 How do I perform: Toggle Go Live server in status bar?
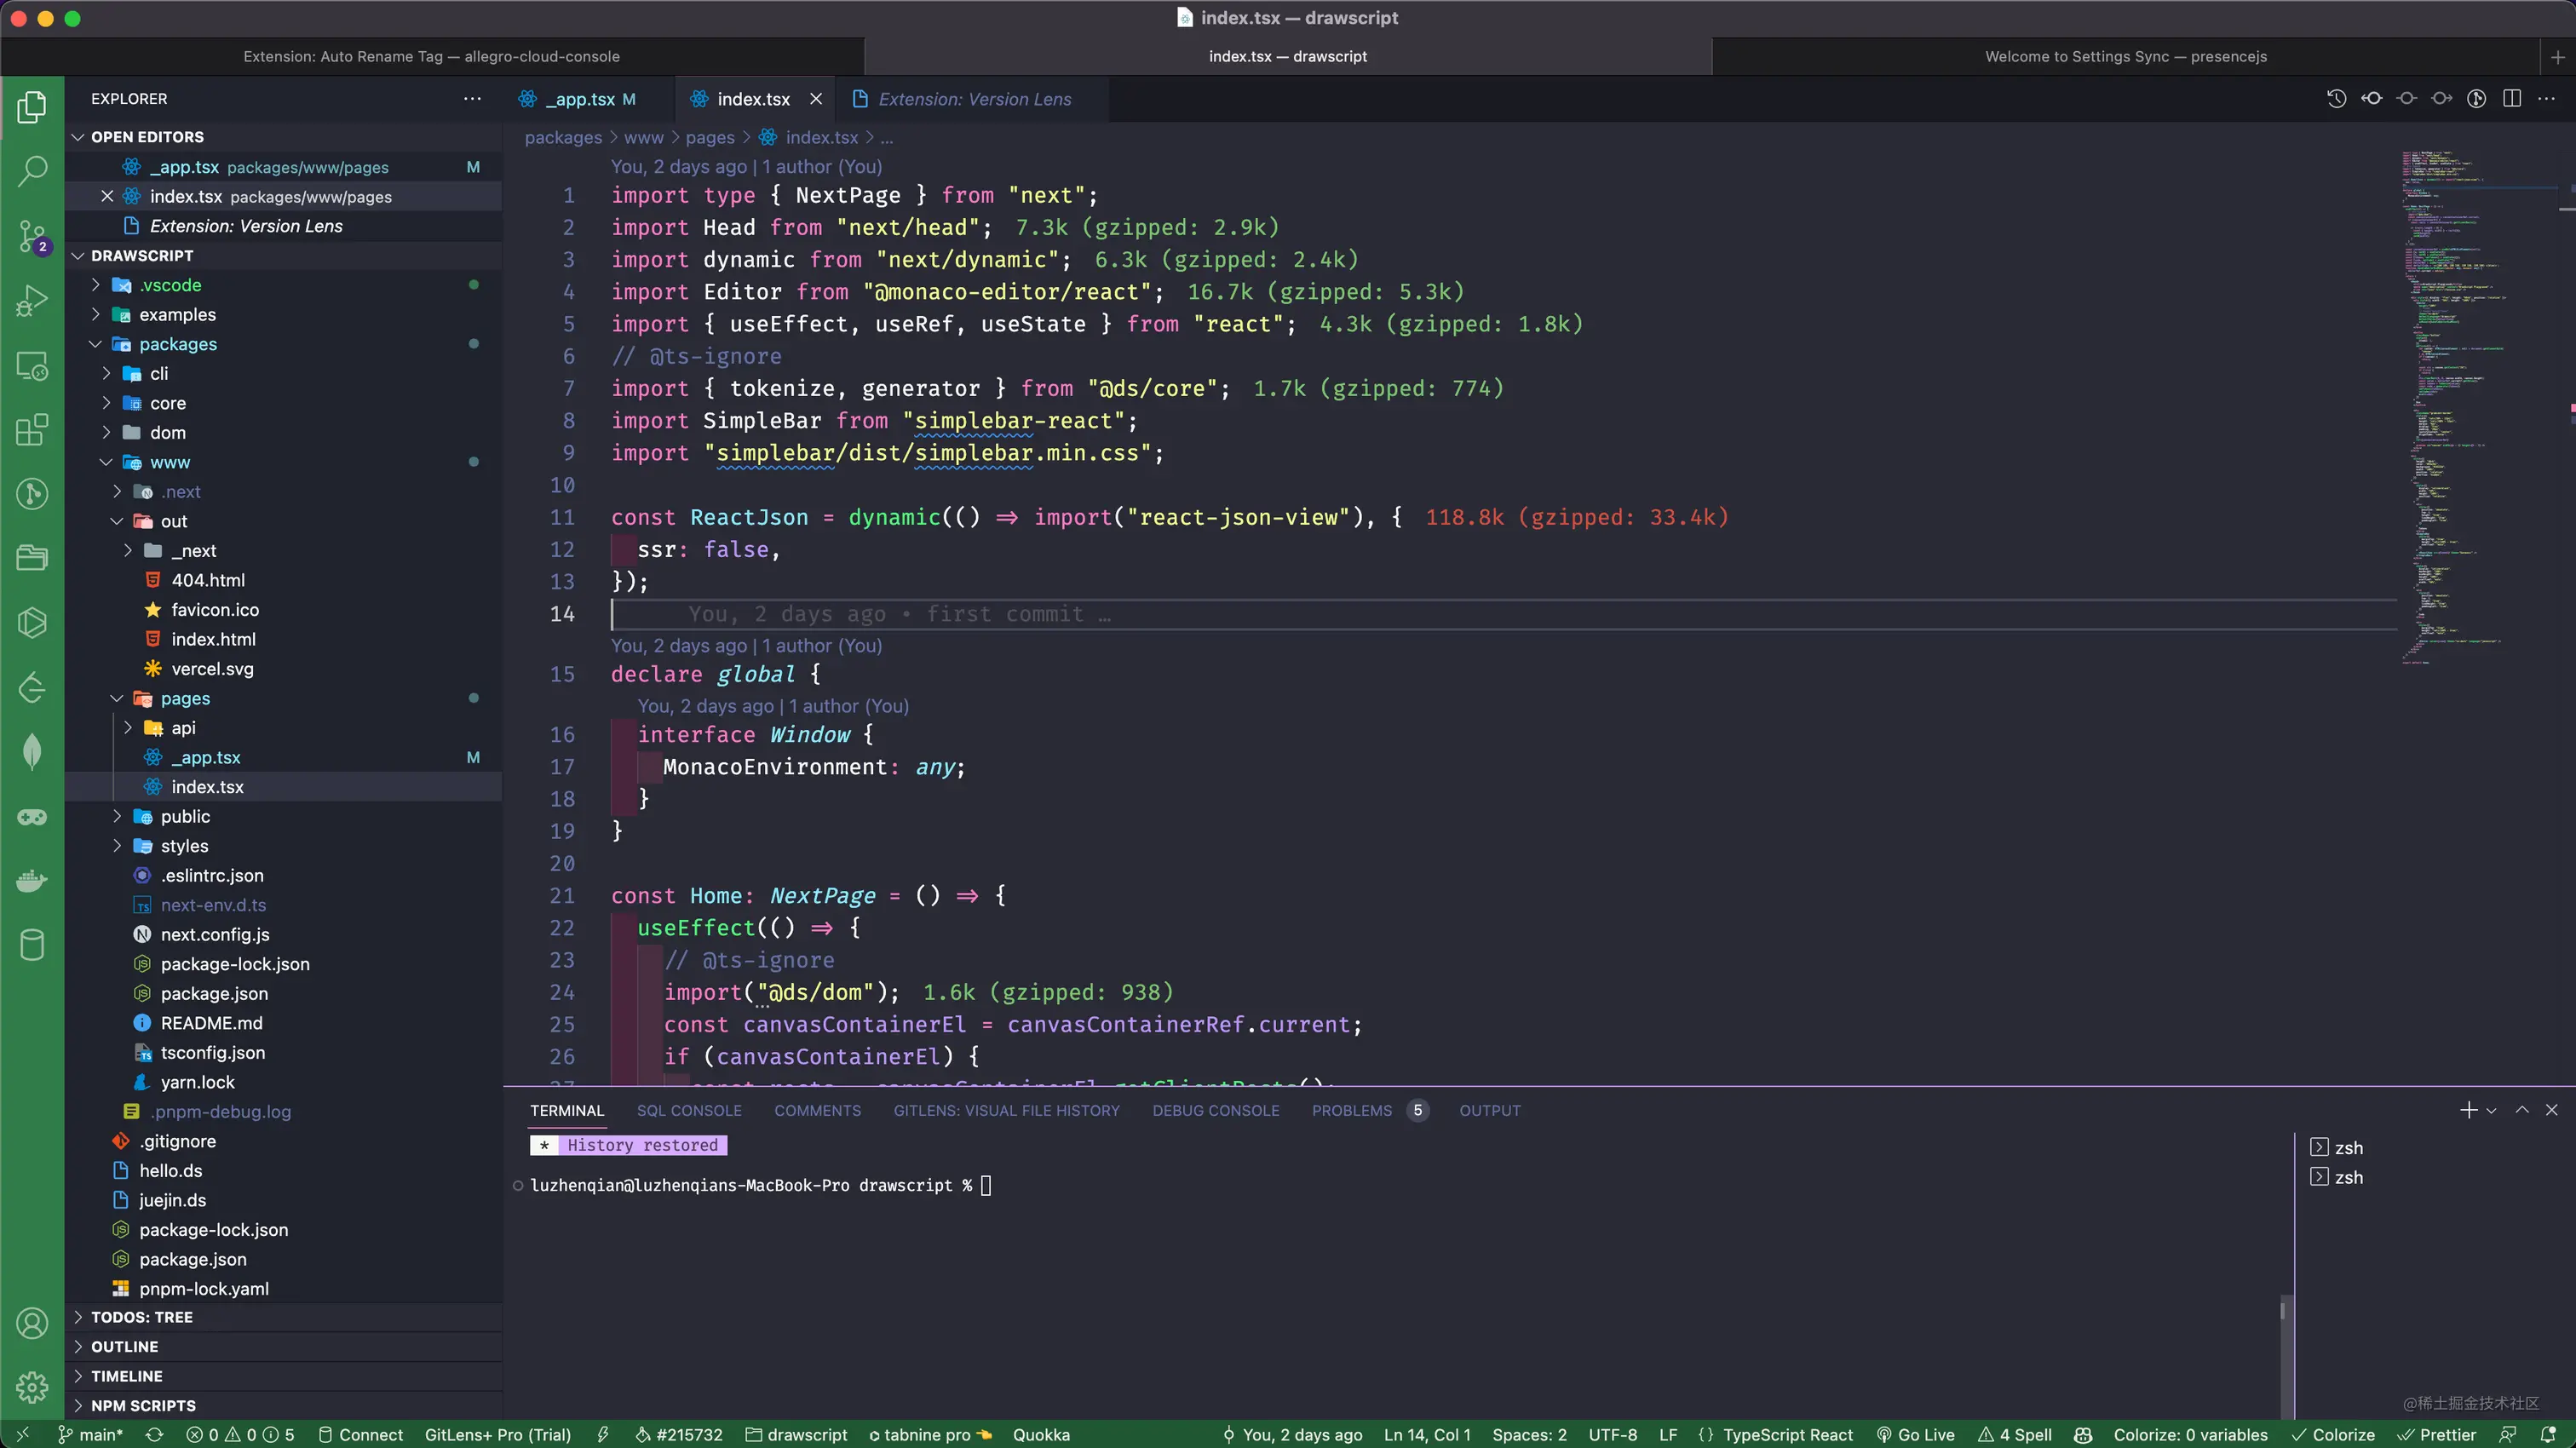1916,1434
